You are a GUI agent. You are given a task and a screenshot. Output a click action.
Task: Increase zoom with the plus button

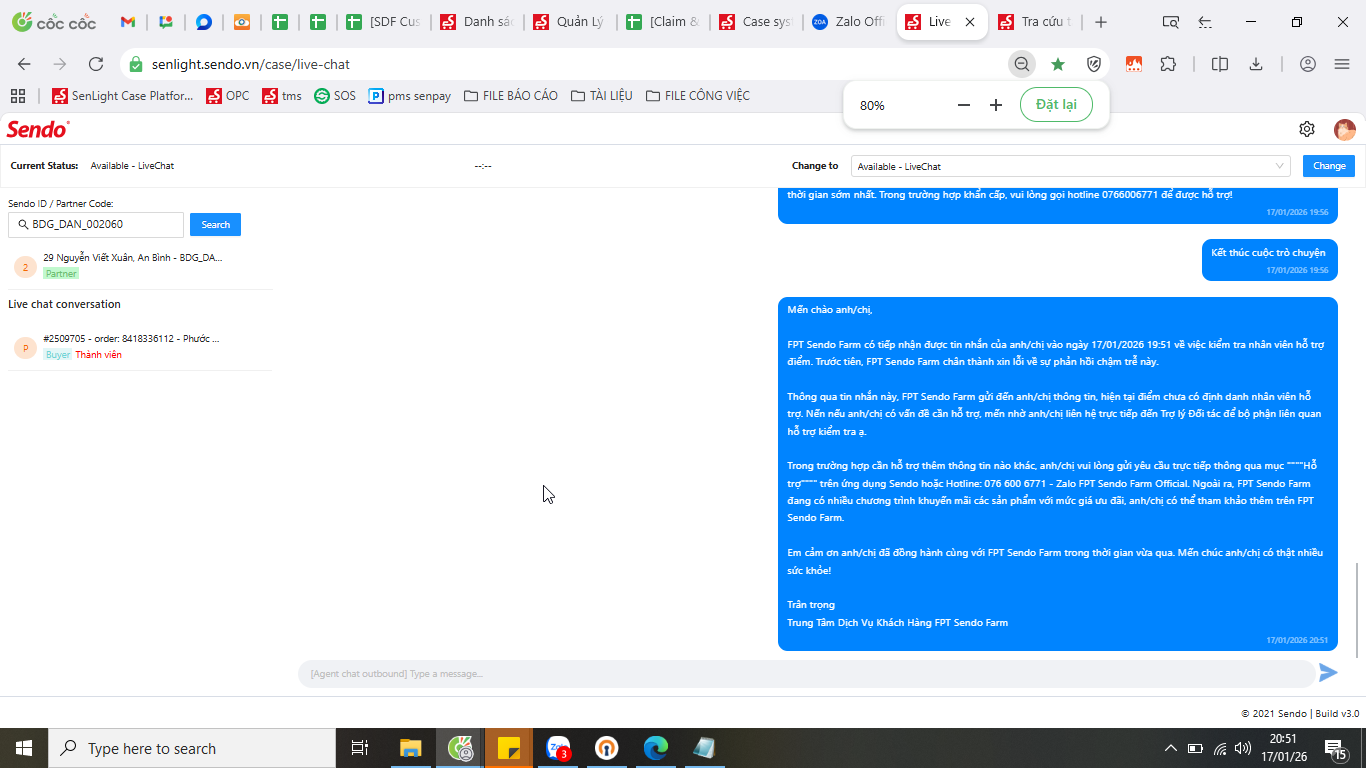996,105
